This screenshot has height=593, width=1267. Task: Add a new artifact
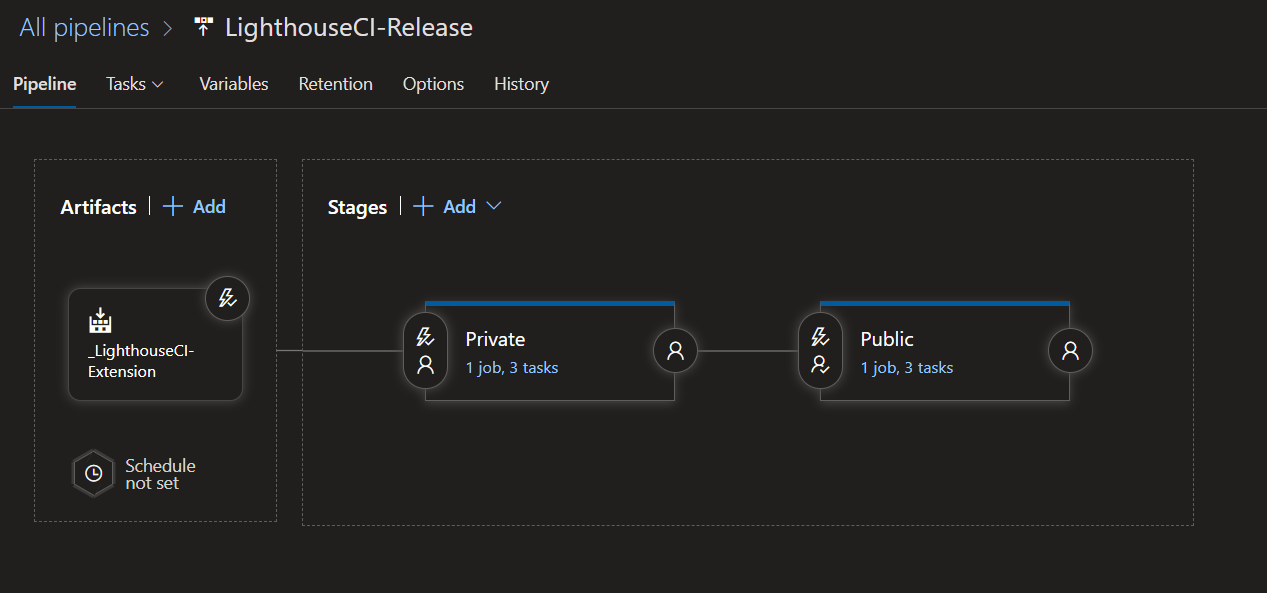(x=195, y=206)
